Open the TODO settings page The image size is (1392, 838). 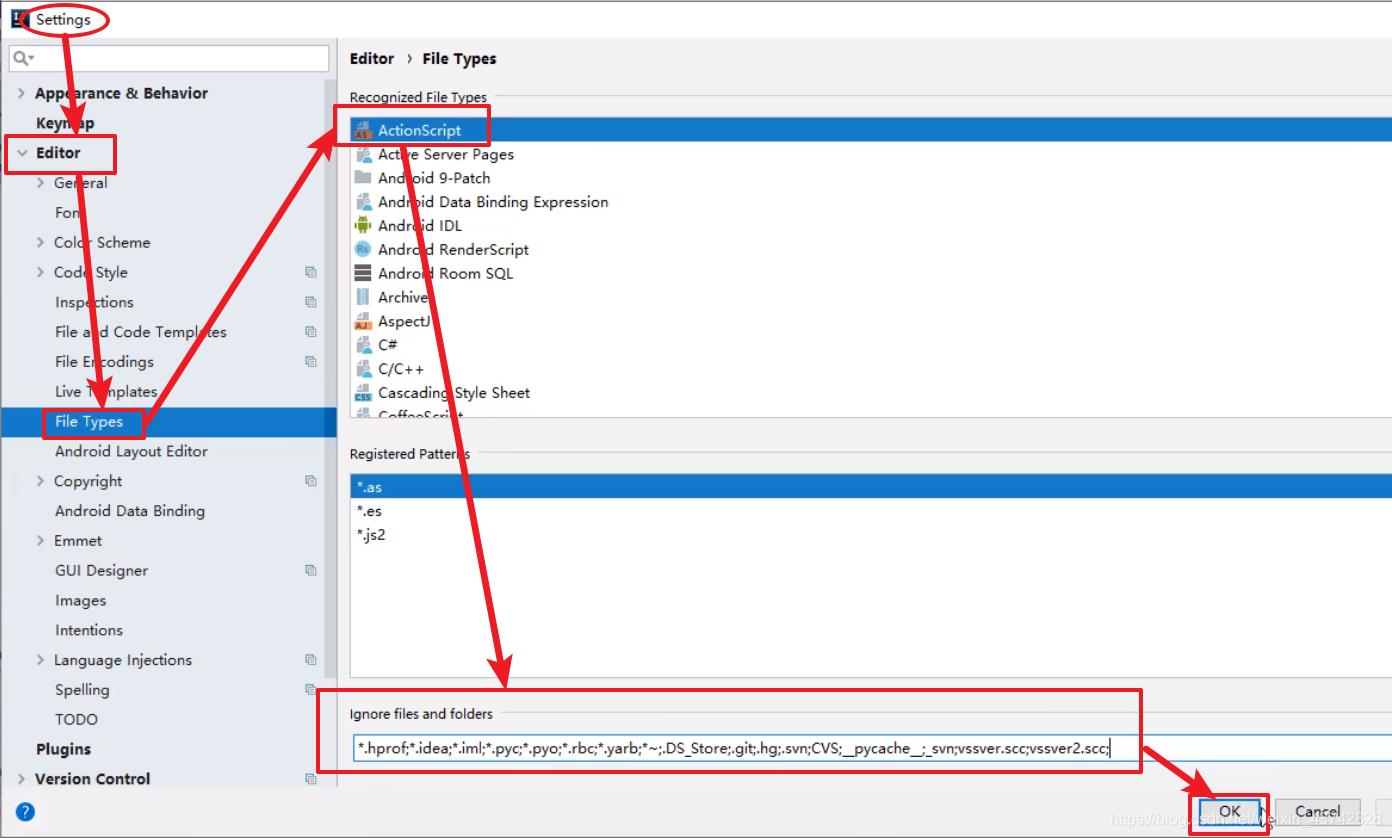pyautogui.click(x=76, y=719)
